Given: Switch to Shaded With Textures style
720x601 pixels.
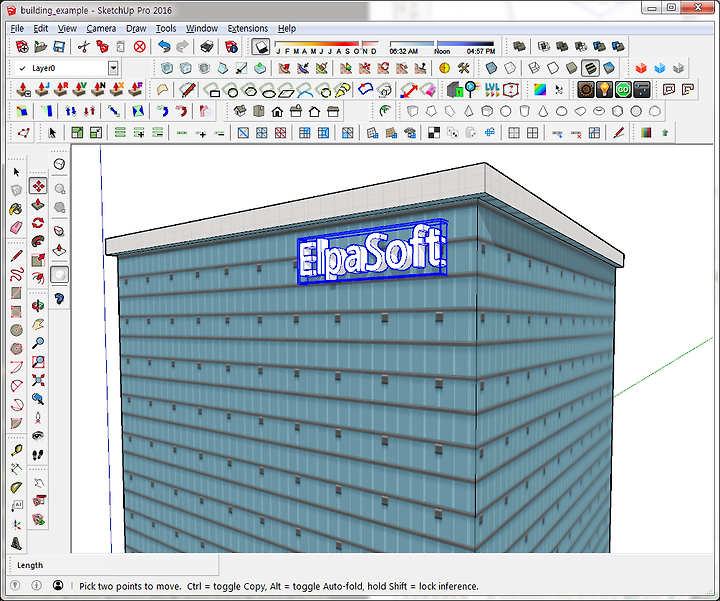Looking at the screenshot, I should [590, 68].
